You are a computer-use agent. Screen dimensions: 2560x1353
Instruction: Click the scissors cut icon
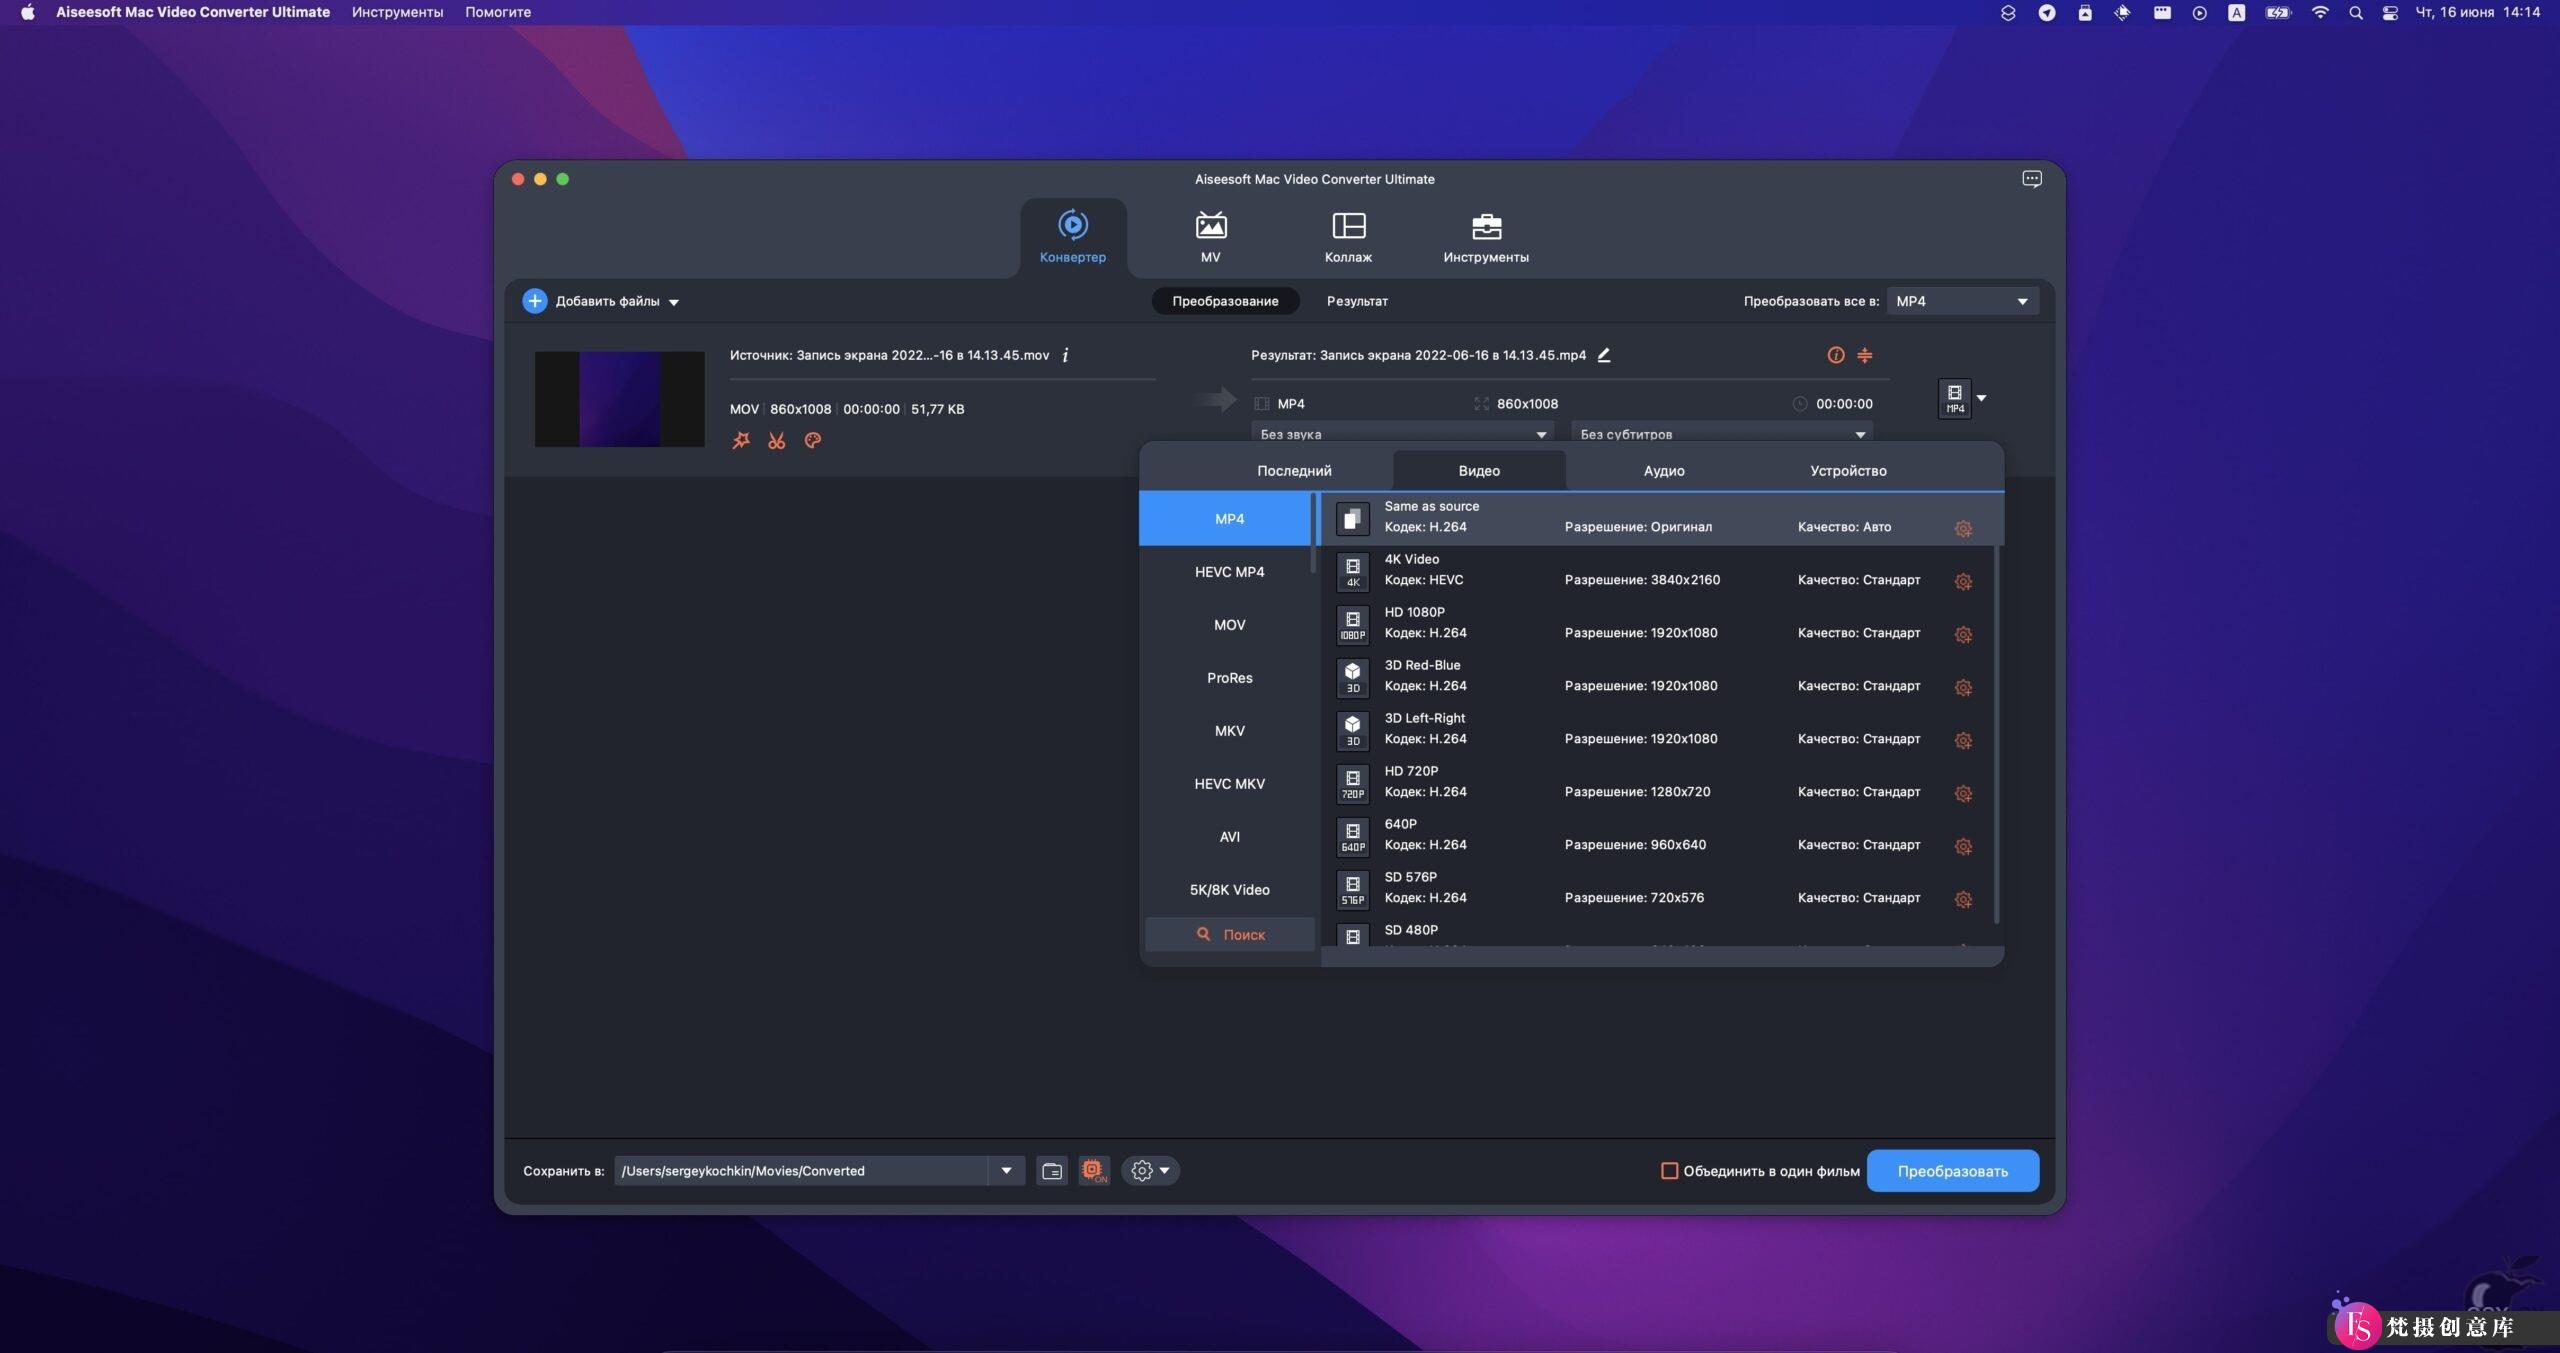[x=777, y=440]
